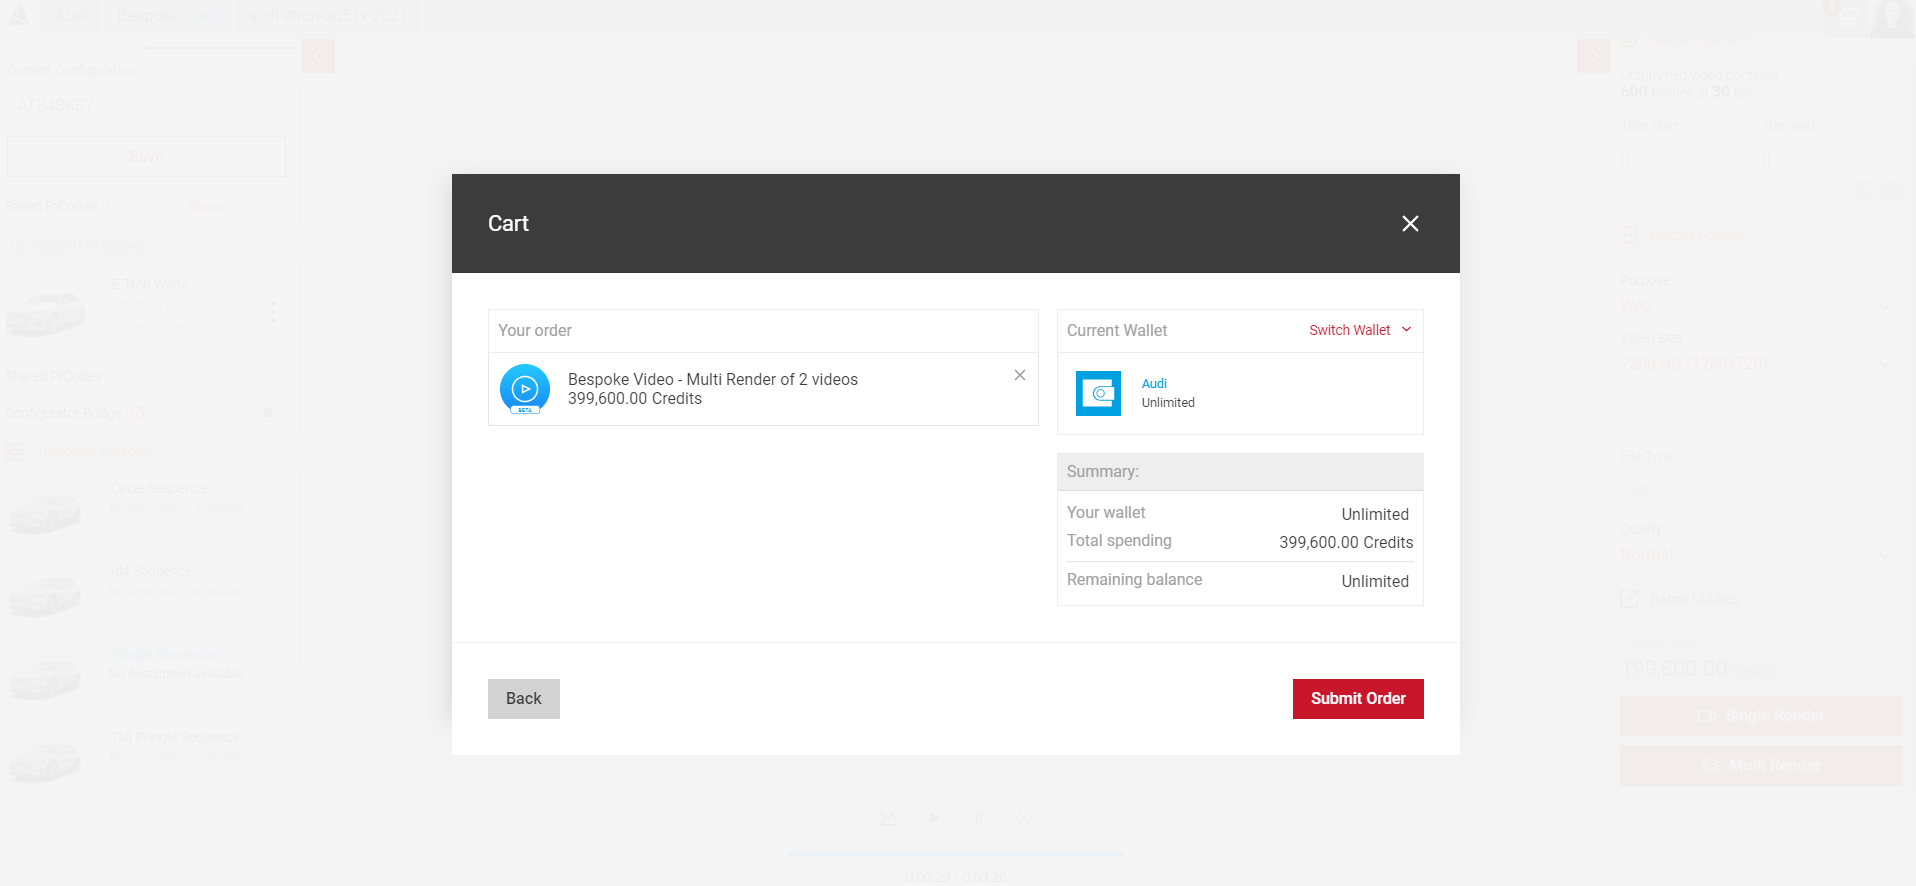1916x886 pixels.
Task: Click the Bespoke Video beta play icon
Action: 525,389
